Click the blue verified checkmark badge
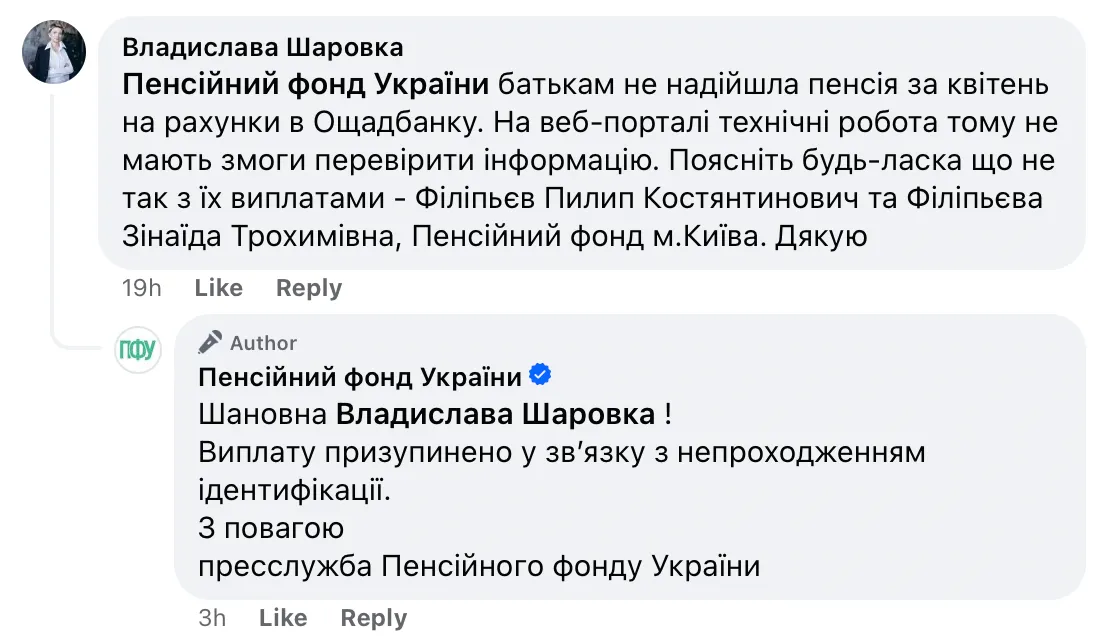Viewport: 1100px width, 636px height. tap(541, 376)
